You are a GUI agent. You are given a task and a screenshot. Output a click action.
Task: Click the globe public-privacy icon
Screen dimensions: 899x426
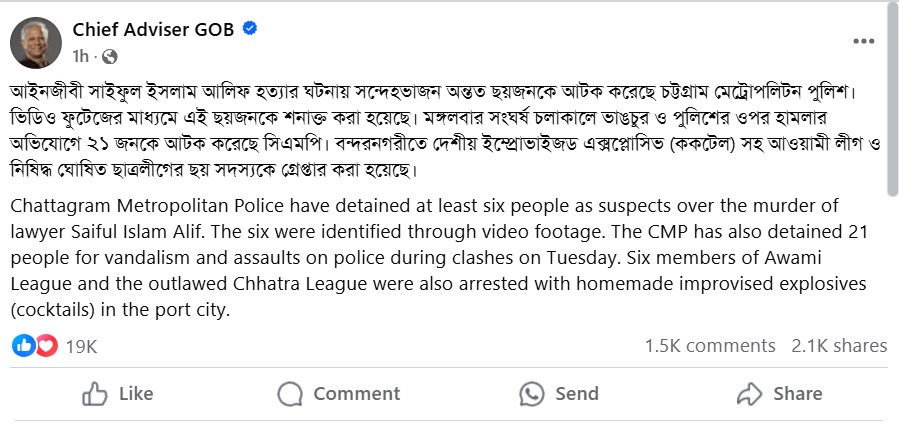[x=108, y=56]
